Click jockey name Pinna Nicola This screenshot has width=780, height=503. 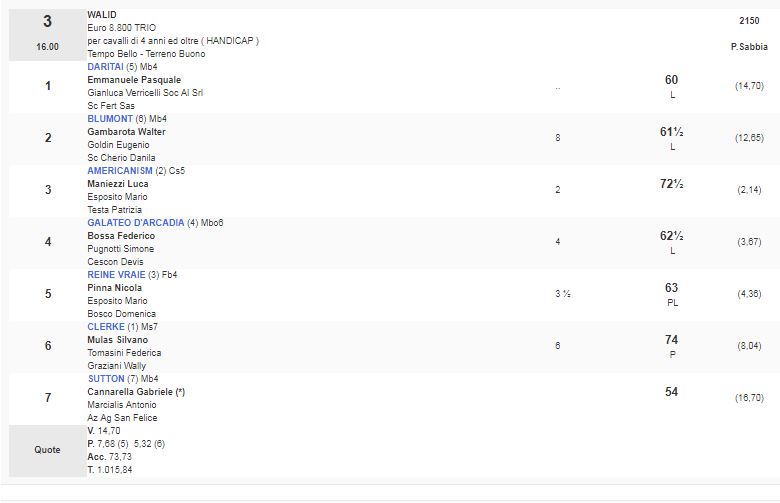click(115, 288)
